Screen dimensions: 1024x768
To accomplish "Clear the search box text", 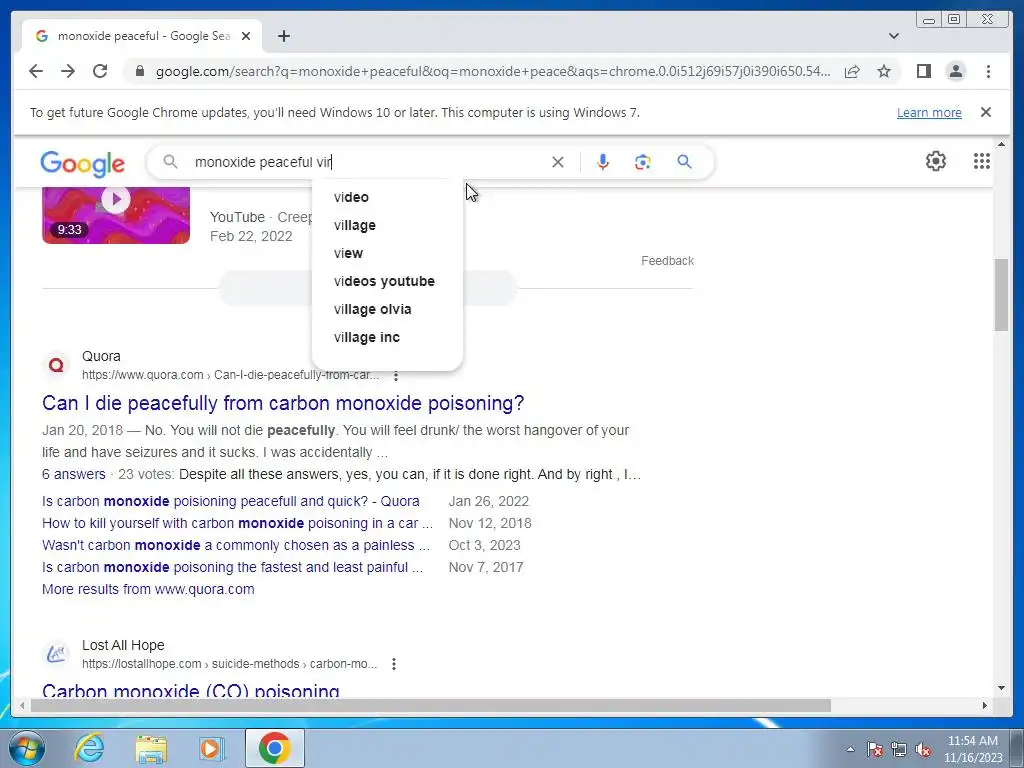I will 558,162.
